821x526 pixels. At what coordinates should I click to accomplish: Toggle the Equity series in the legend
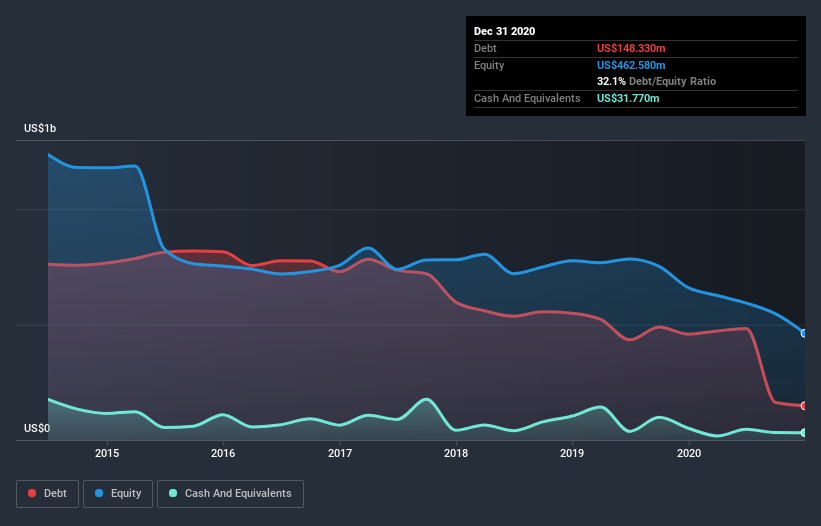click(118, 494)
